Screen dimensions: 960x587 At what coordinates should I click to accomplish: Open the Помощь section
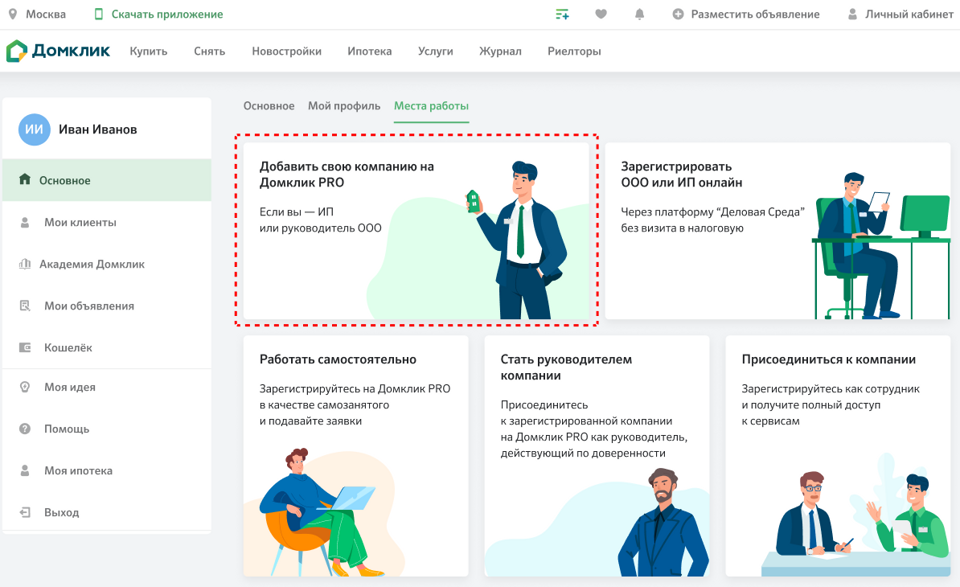107,428
